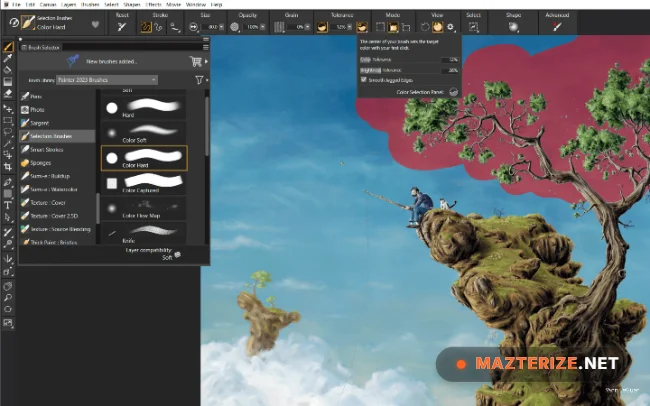Select the Text tool
The width and height of the screenshot is (650, 406).
8,205
